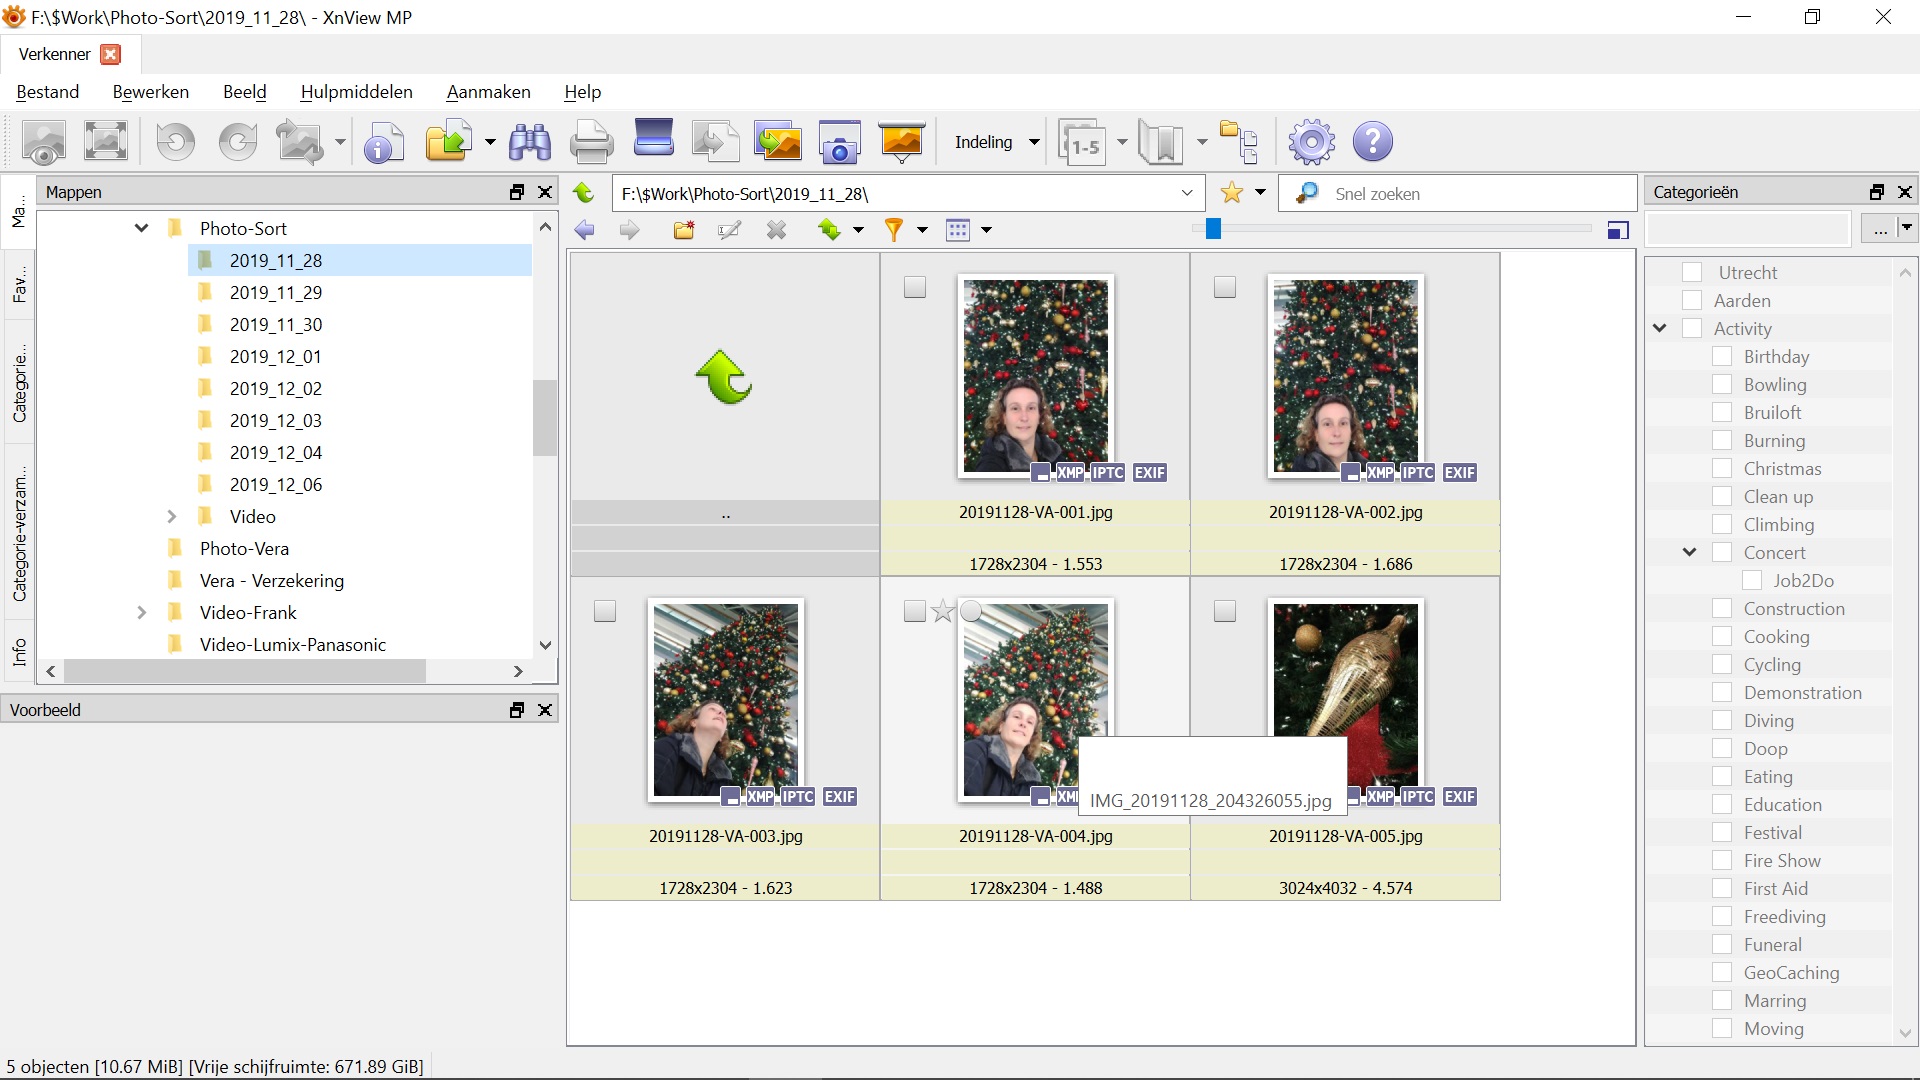Click the file properties info icon

(x=383, y=142)
